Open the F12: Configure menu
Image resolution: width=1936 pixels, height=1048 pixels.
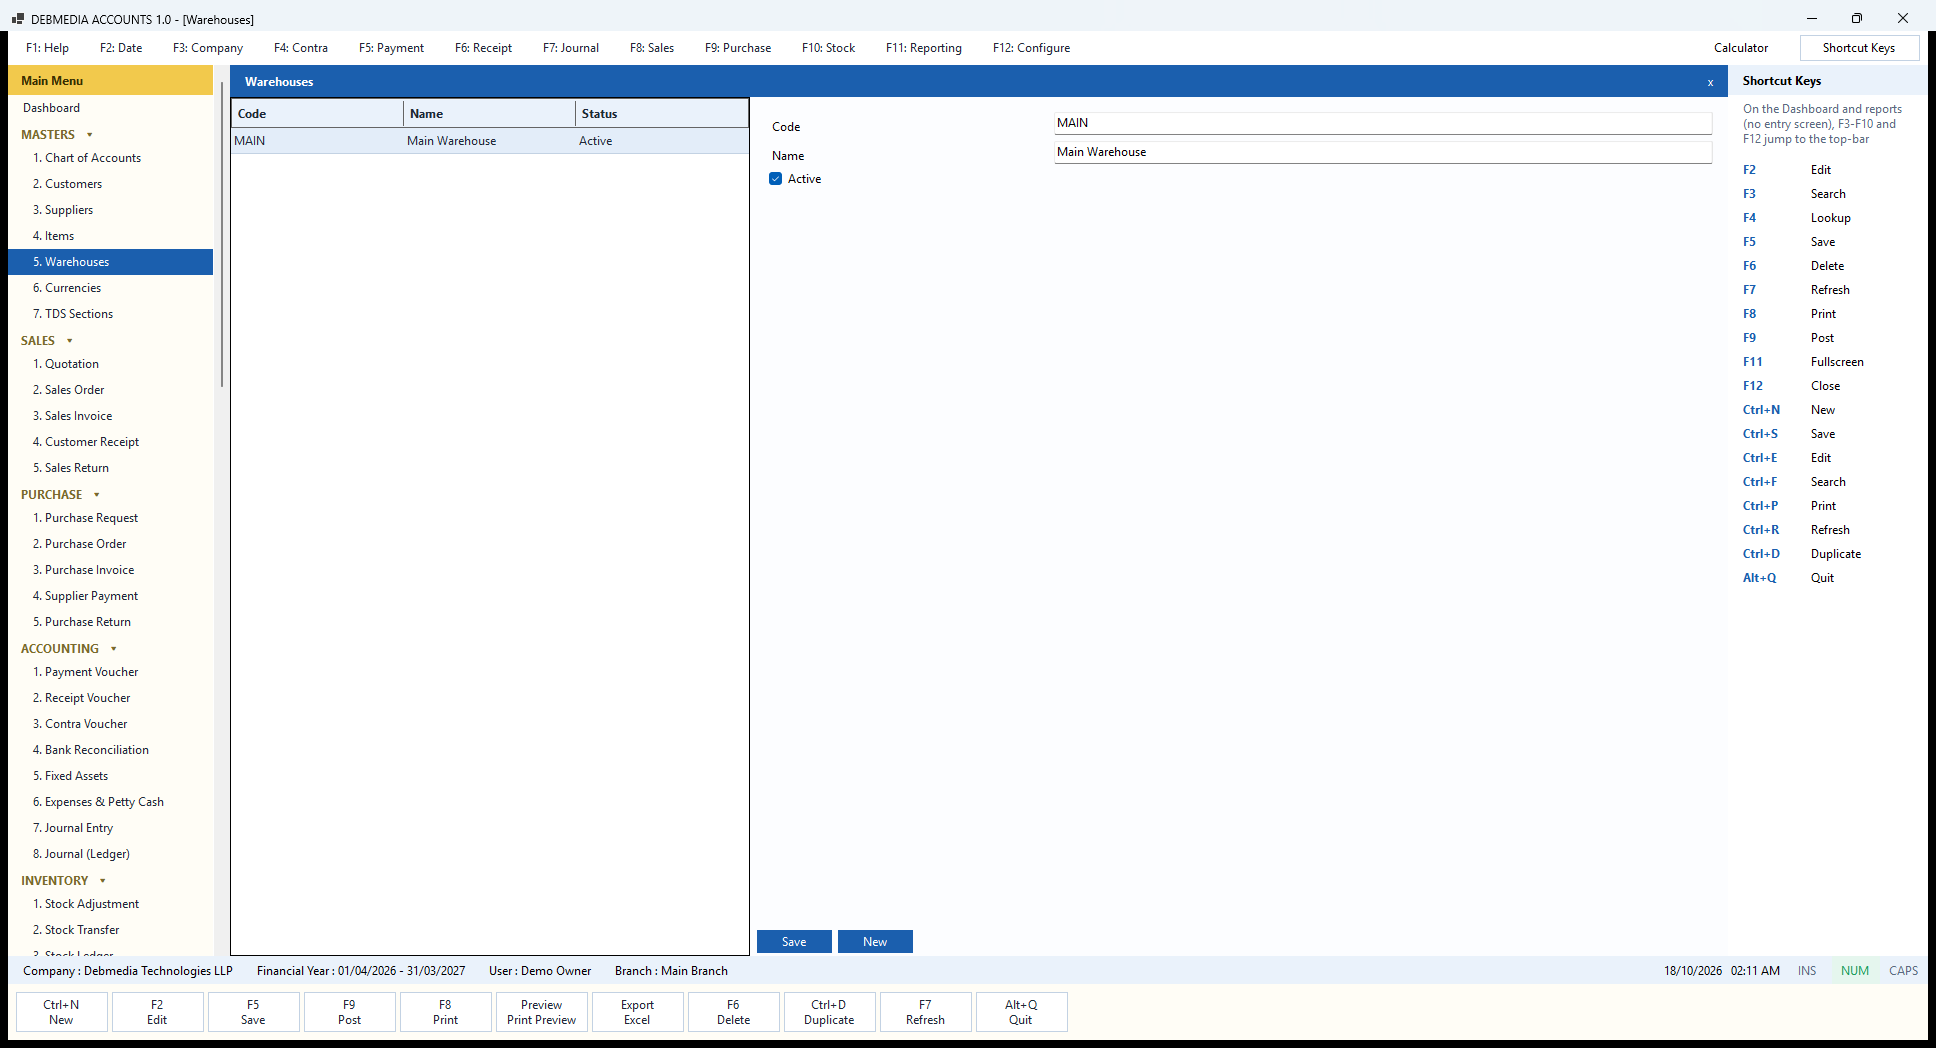point(1031,48)
